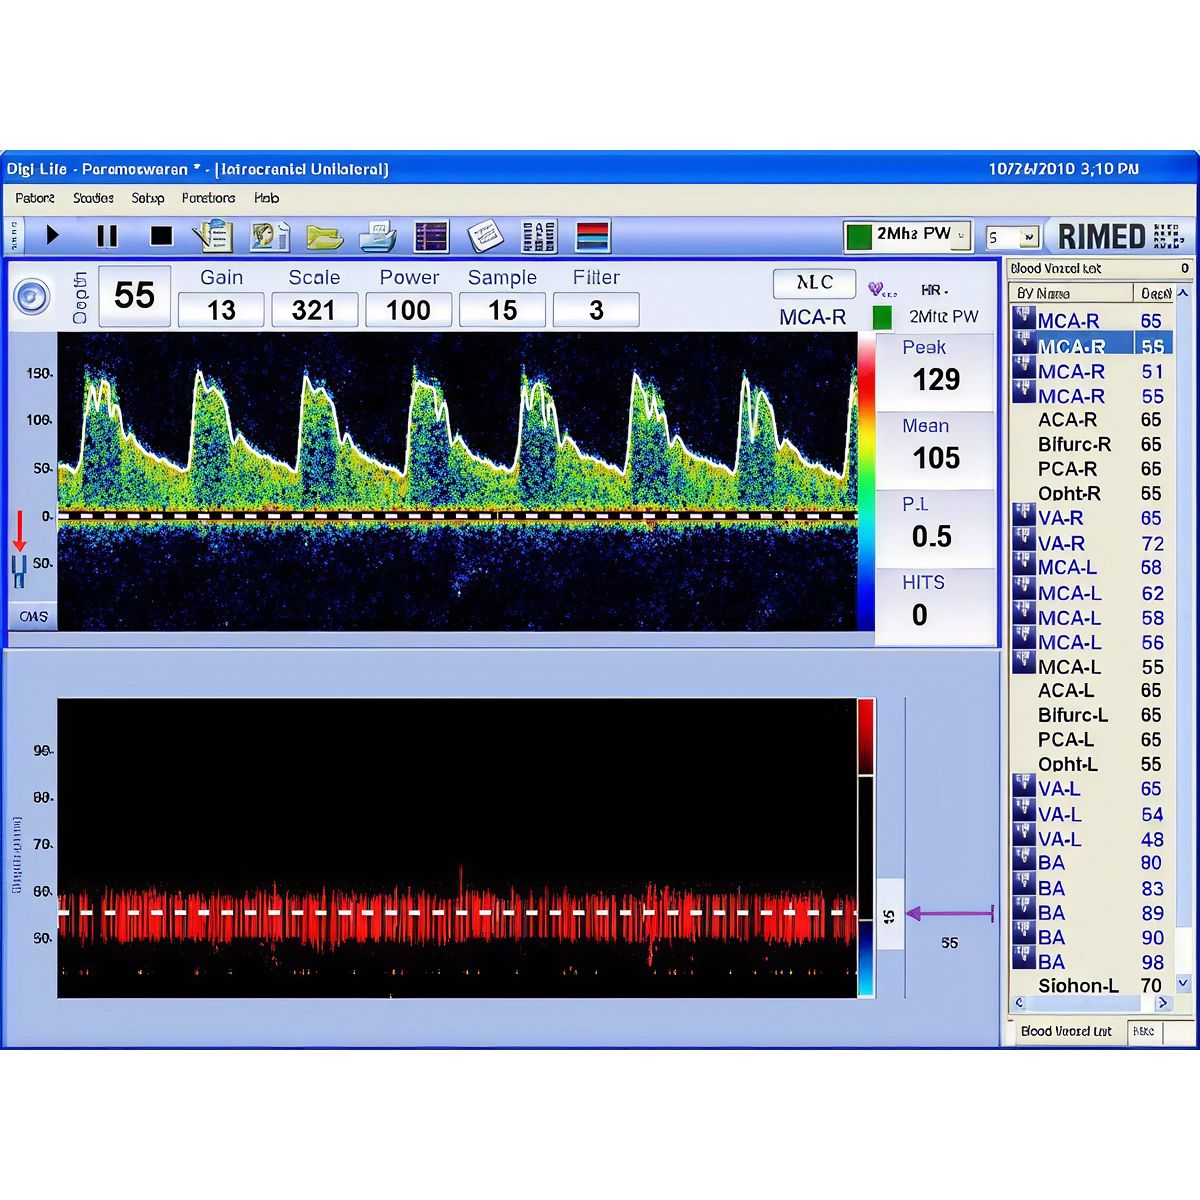This screenshot has height=1200, width=1200.
Task: Open the Studies menu
Action: [x=93, y=198]
